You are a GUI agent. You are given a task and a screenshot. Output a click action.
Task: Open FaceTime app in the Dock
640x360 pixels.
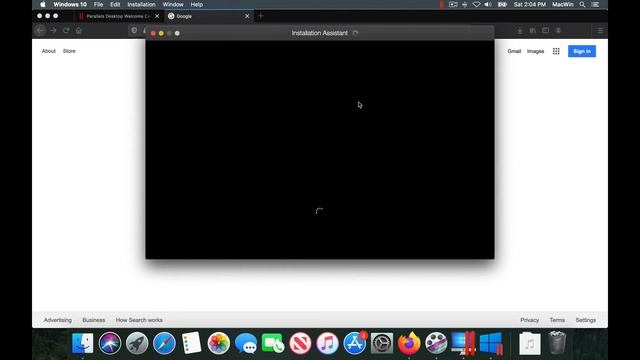point(273,343)
